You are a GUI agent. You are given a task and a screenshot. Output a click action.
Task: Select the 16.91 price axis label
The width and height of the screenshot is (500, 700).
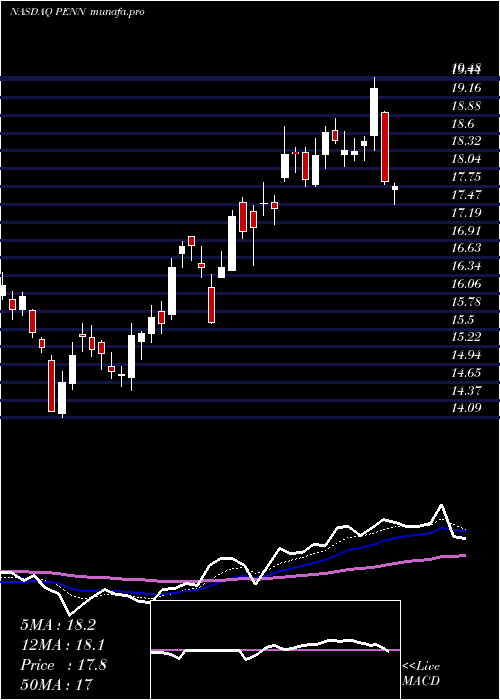coord(466,230)
